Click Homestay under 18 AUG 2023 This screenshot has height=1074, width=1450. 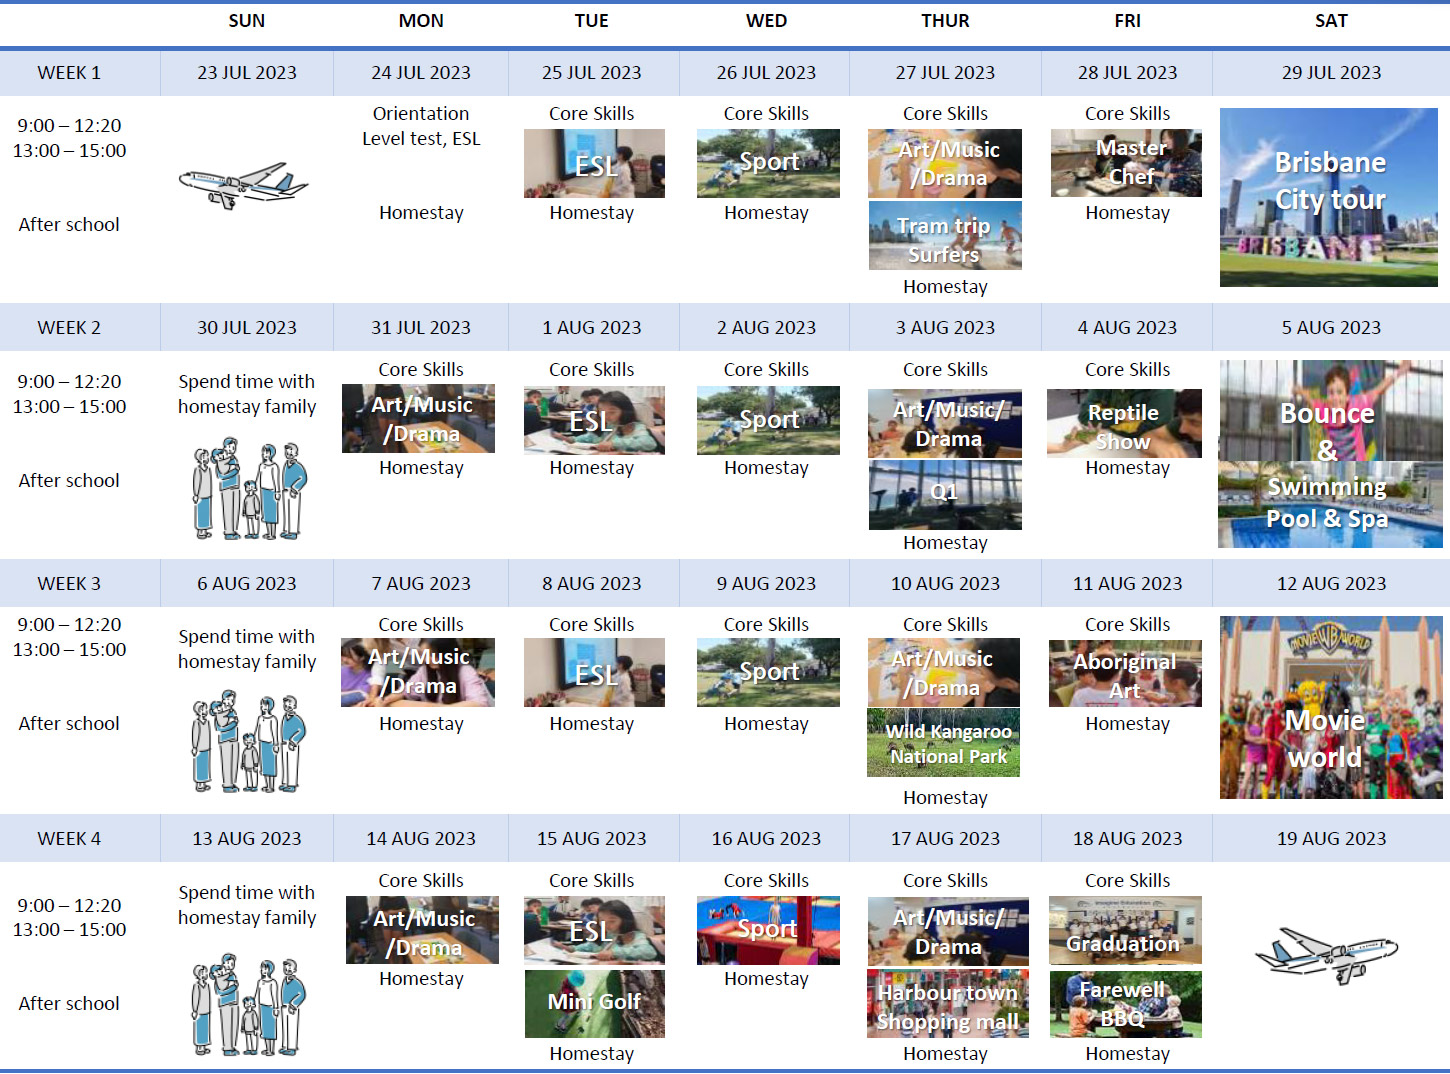point(1127,1054)
